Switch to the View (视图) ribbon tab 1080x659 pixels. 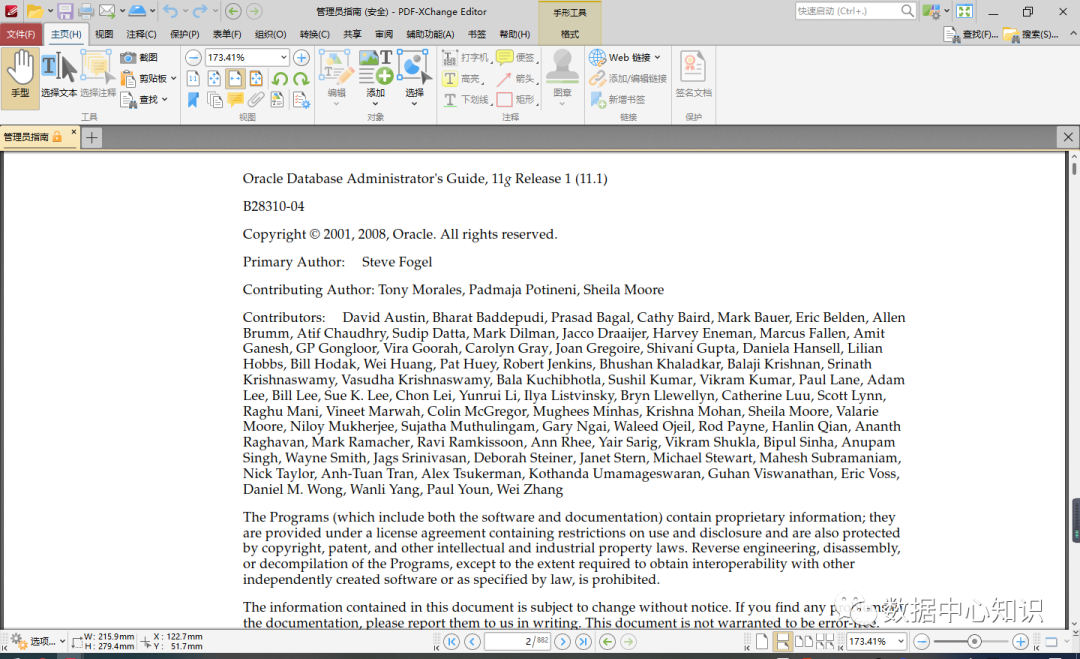[x=104, y=34]
